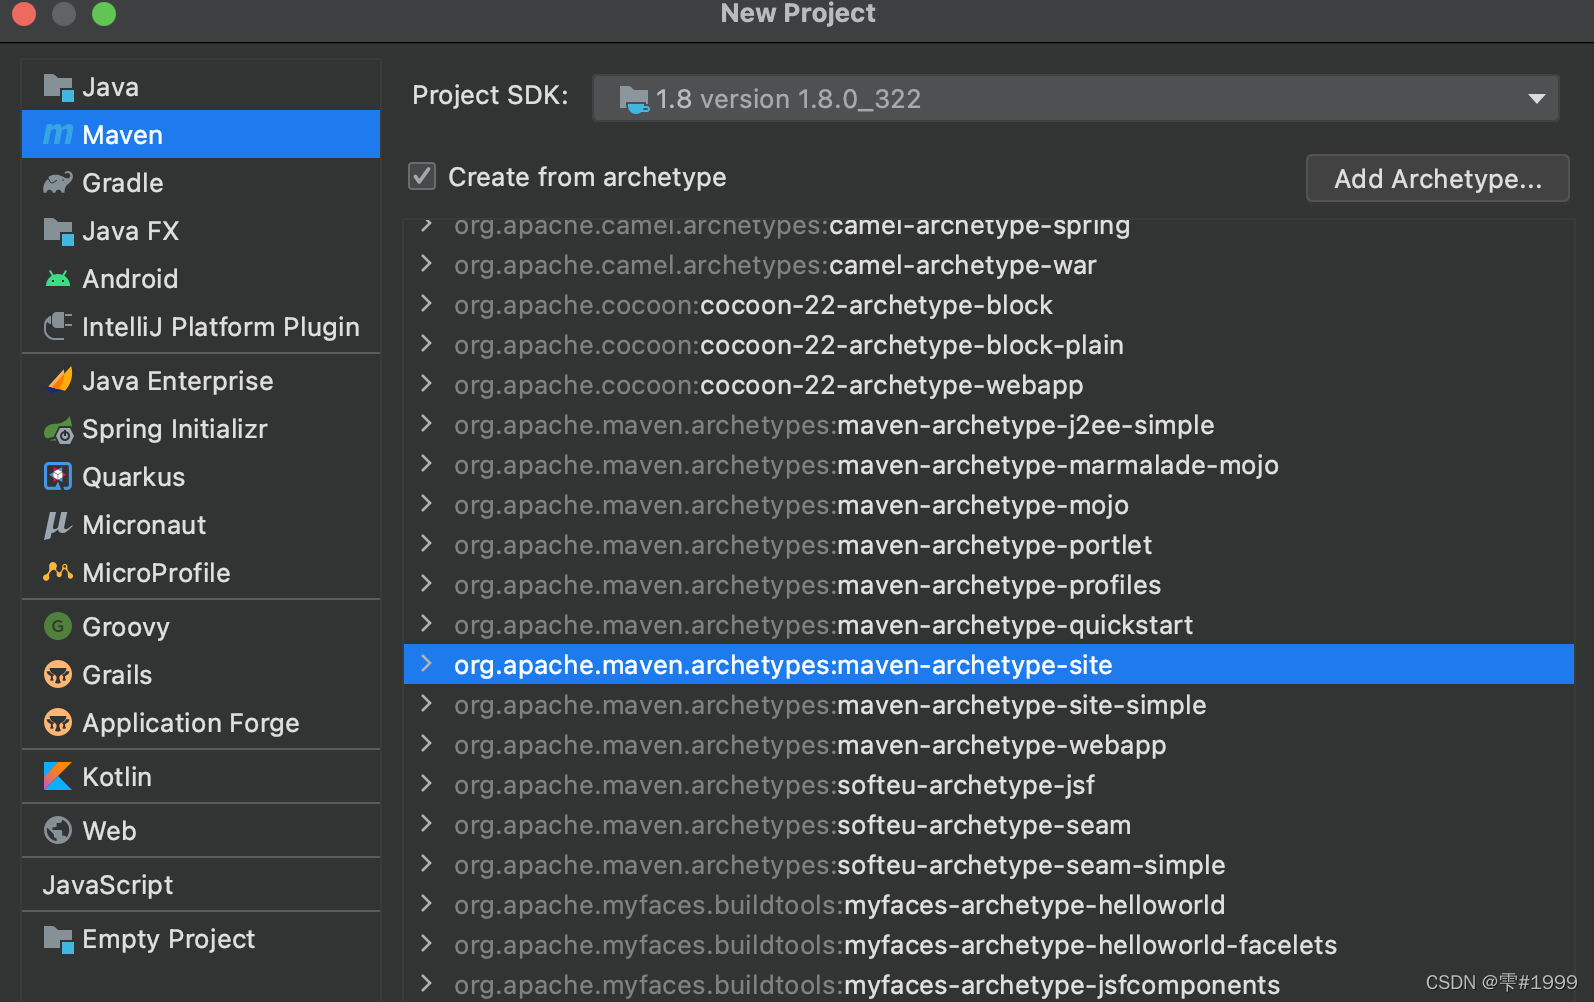Click the Kotlin K icon
The image size is (1594, 1002).
click(x=58, y=776)
